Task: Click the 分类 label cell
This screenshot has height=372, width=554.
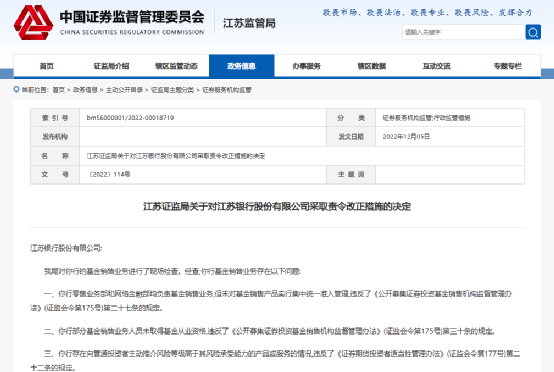Action: (351, 118)
